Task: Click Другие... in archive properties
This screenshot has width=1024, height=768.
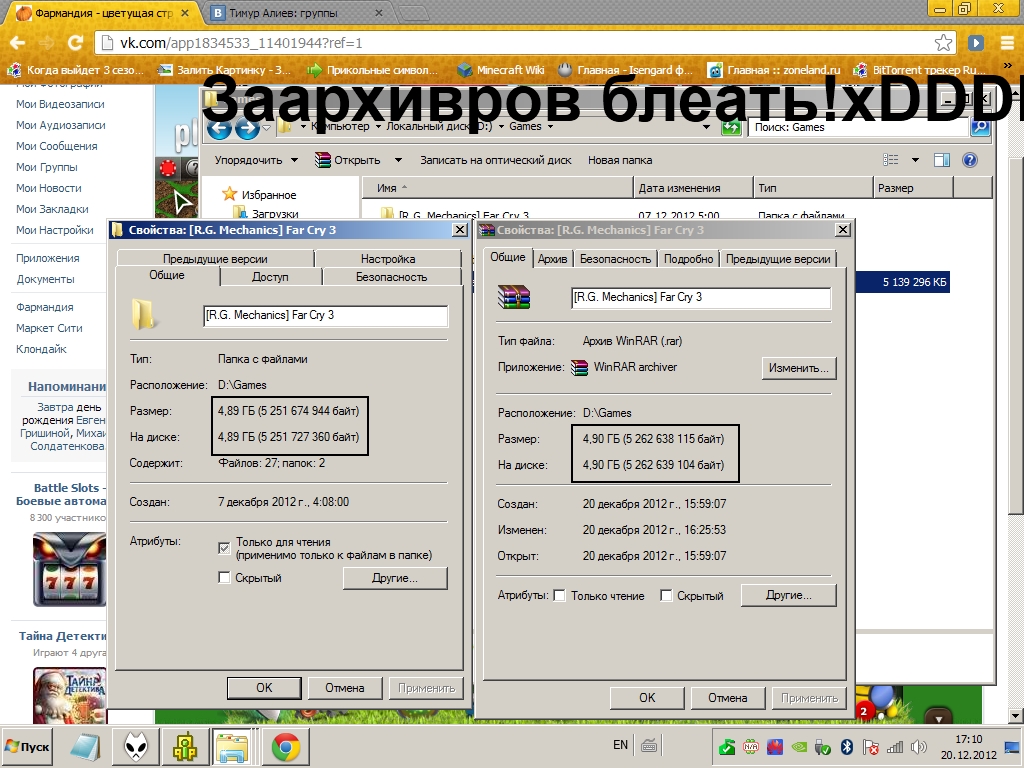Action: tap(788, 596)
